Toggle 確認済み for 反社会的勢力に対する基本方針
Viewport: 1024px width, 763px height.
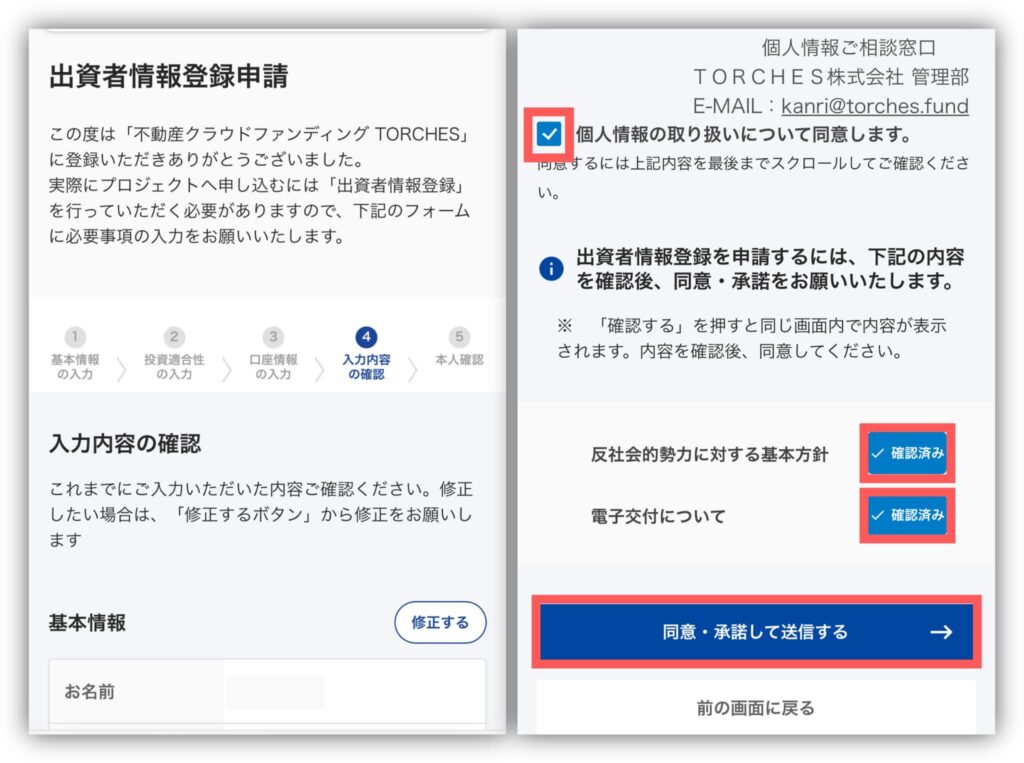907,453
